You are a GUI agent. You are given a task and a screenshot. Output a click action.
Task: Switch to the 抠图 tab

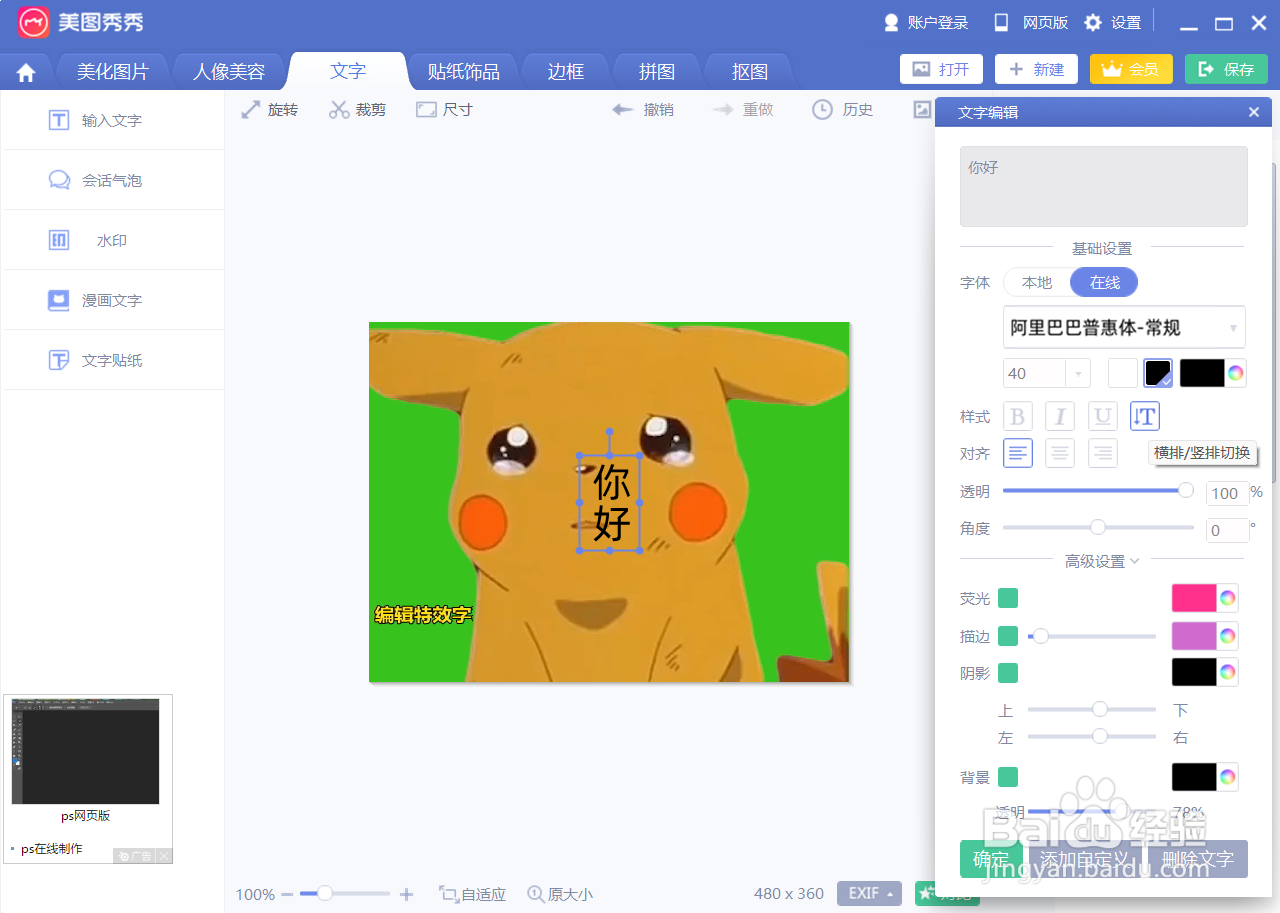coord(750,71)
